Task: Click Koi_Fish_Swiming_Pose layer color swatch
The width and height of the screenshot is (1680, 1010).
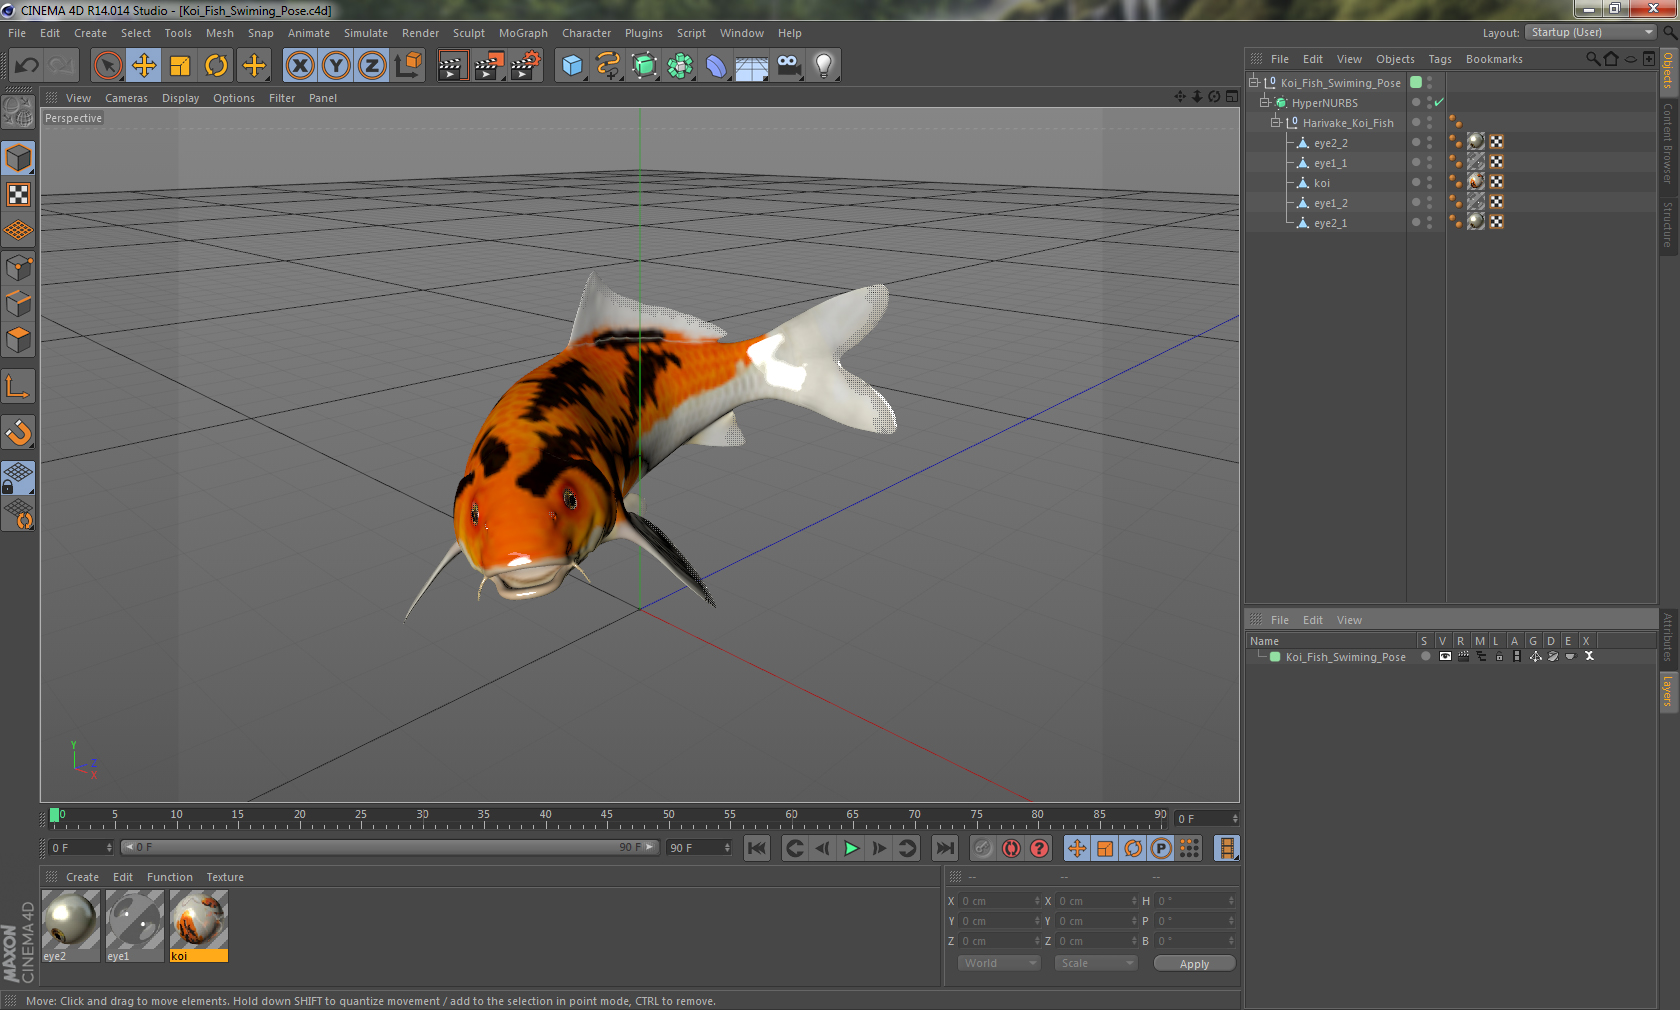Action: point(1275,657)
